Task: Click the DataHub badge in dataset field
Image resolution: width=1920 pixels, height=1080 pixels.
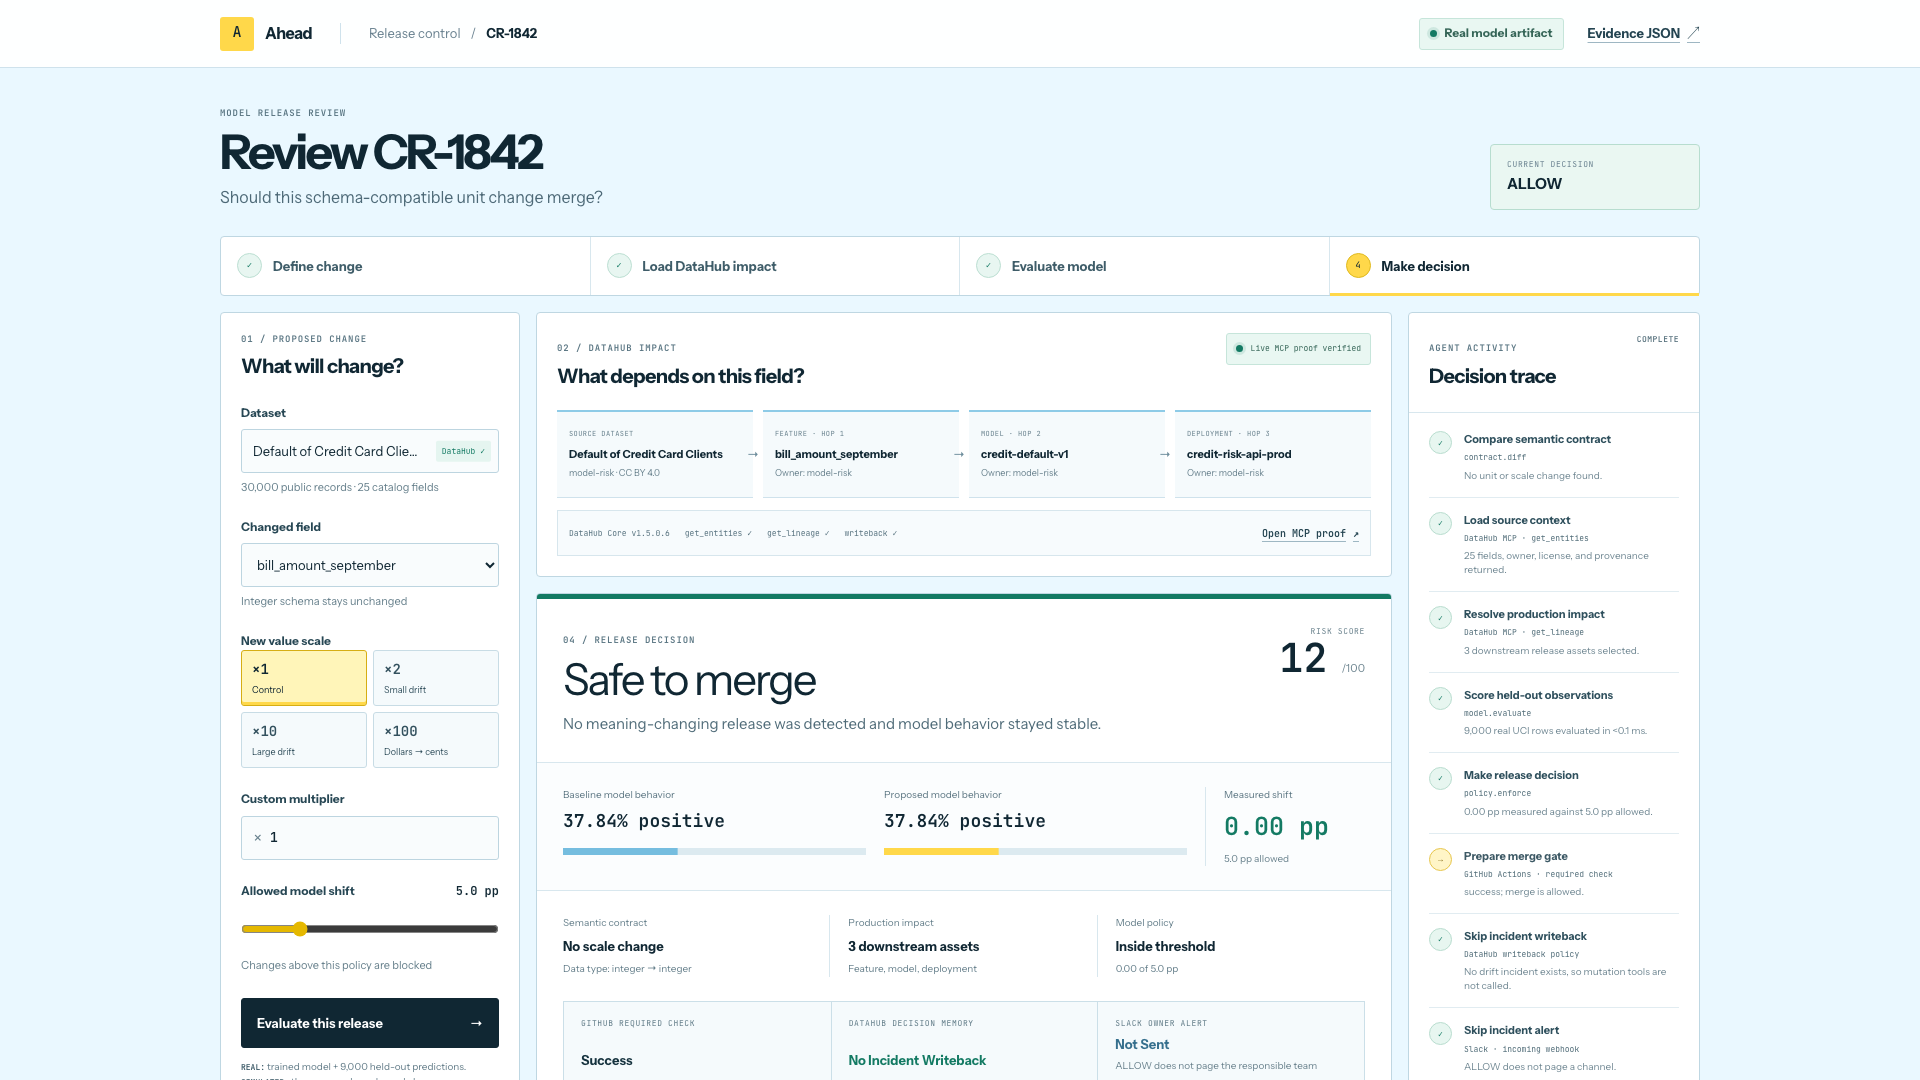Action: (x=463, y=451)
